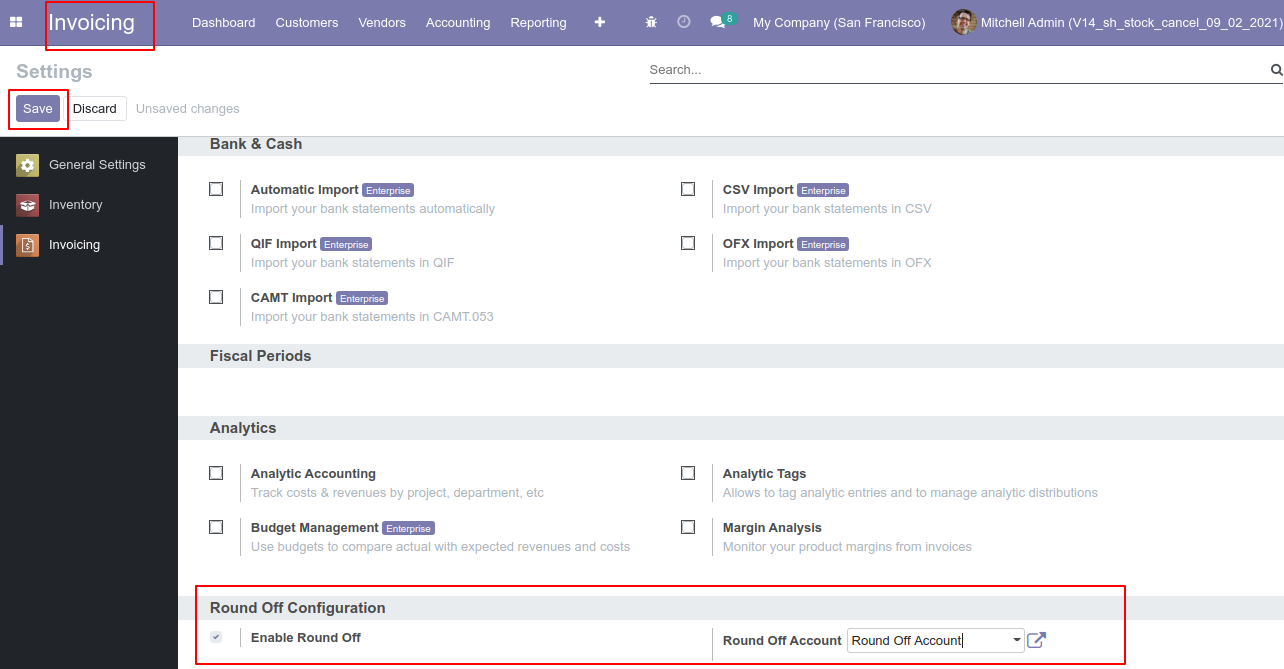Click the Invoicing sidebar icon
This screenshot has width=1284, height=669.
(x=27, y=245)
